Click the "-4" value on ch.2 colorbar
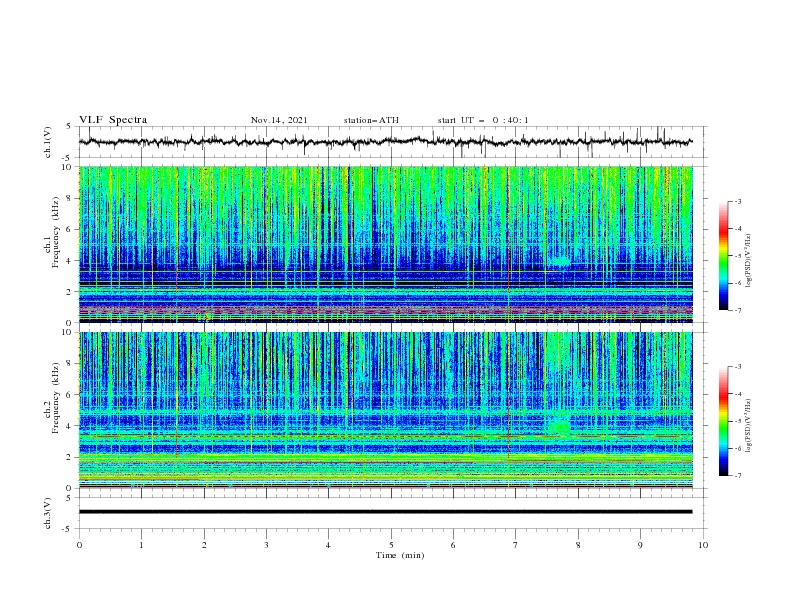This screenshot has height=612, width=792. [737, 394]
